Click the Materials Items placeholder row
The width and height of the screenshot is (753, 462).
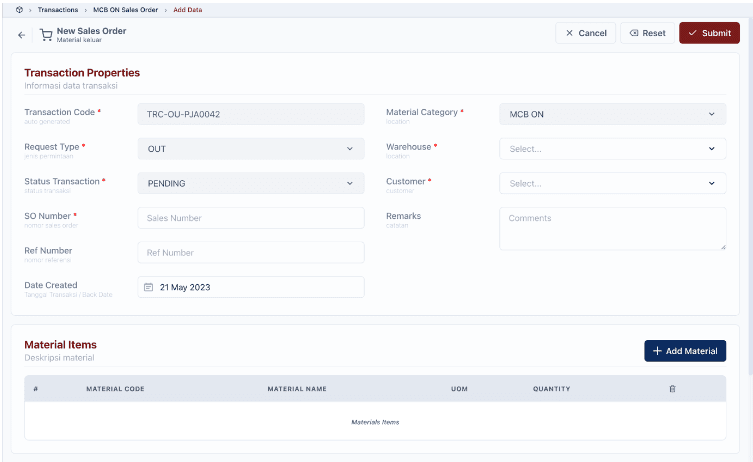coord(375,421)
